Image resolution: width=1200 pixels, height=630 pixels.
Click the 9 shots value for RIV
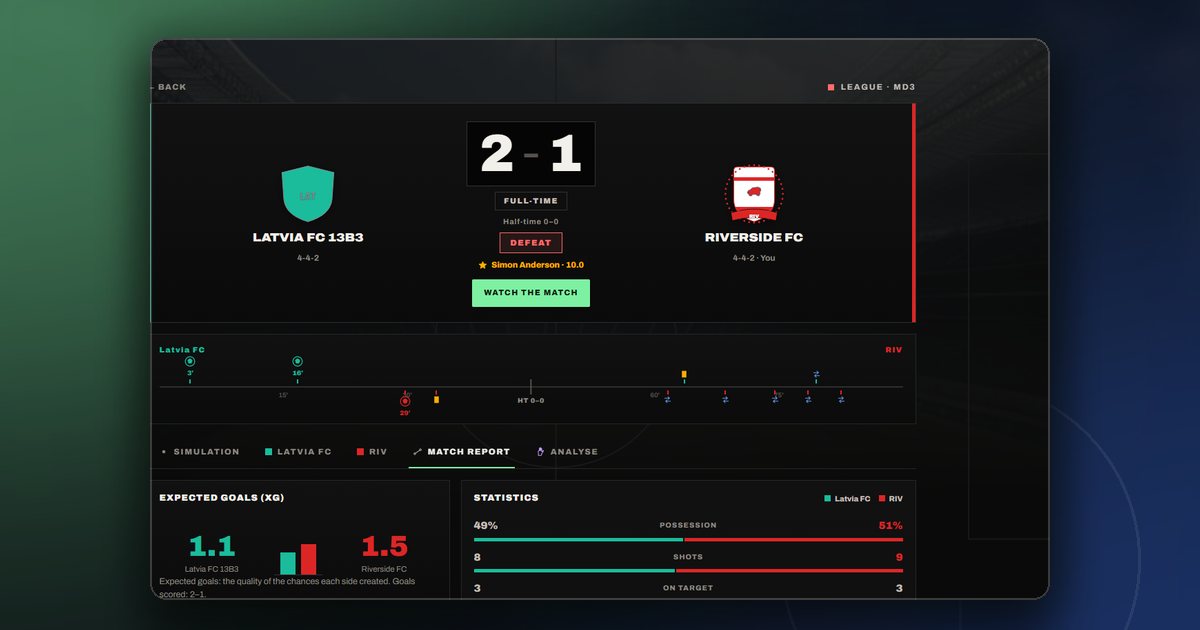click(x=899, y=557)
